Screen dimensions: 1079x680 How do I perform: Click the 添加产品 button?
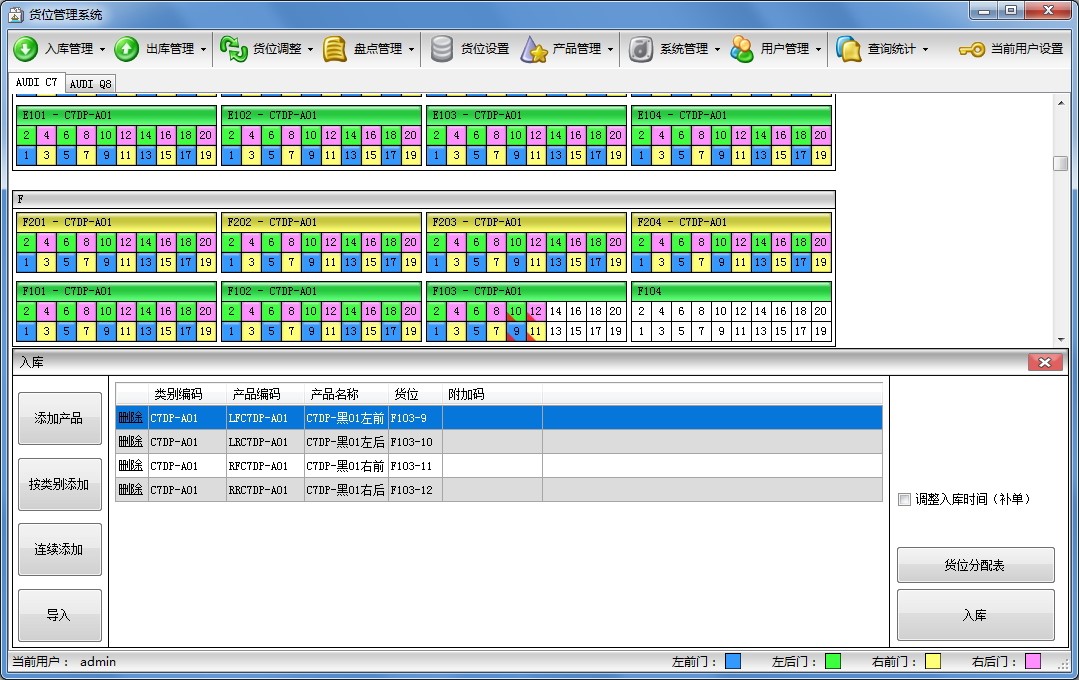59,418
